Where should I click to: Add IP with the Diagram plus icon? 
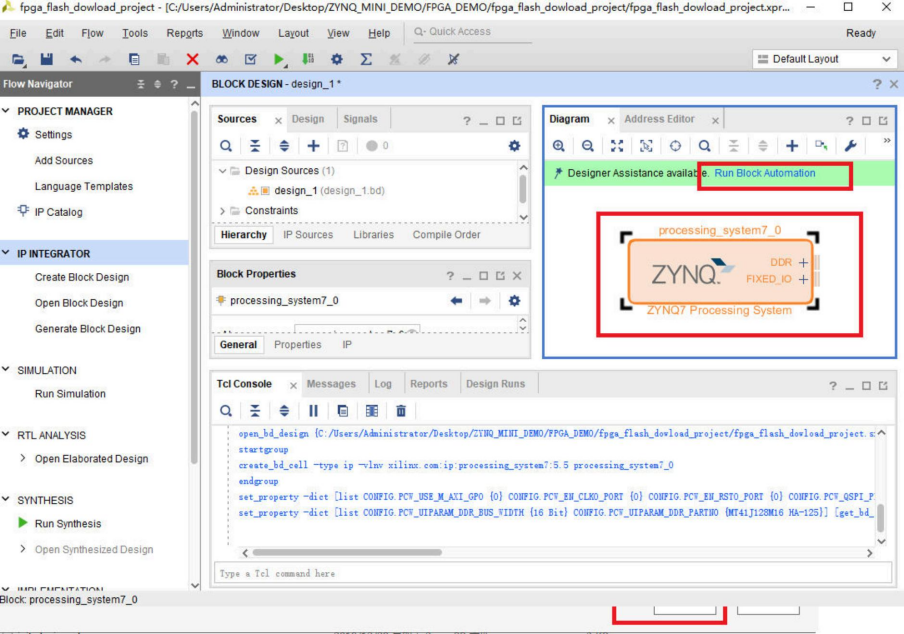click(x=792, y=146)
